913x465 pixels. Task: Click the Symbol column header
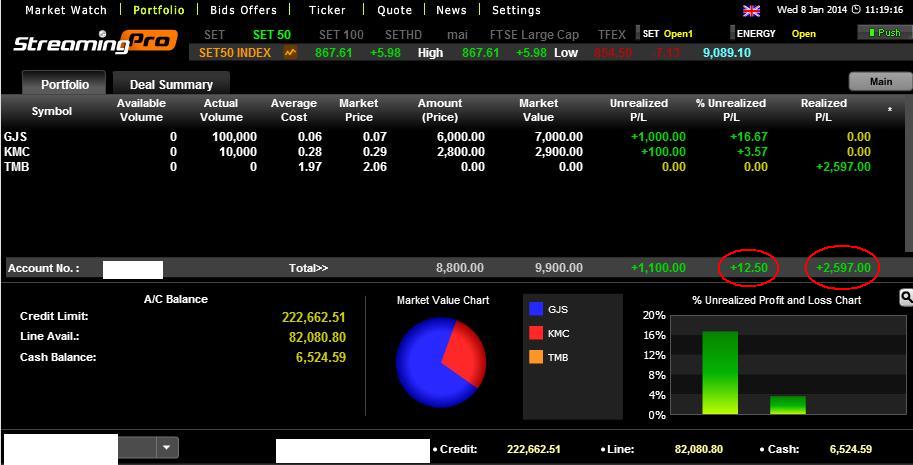point(52,111)
